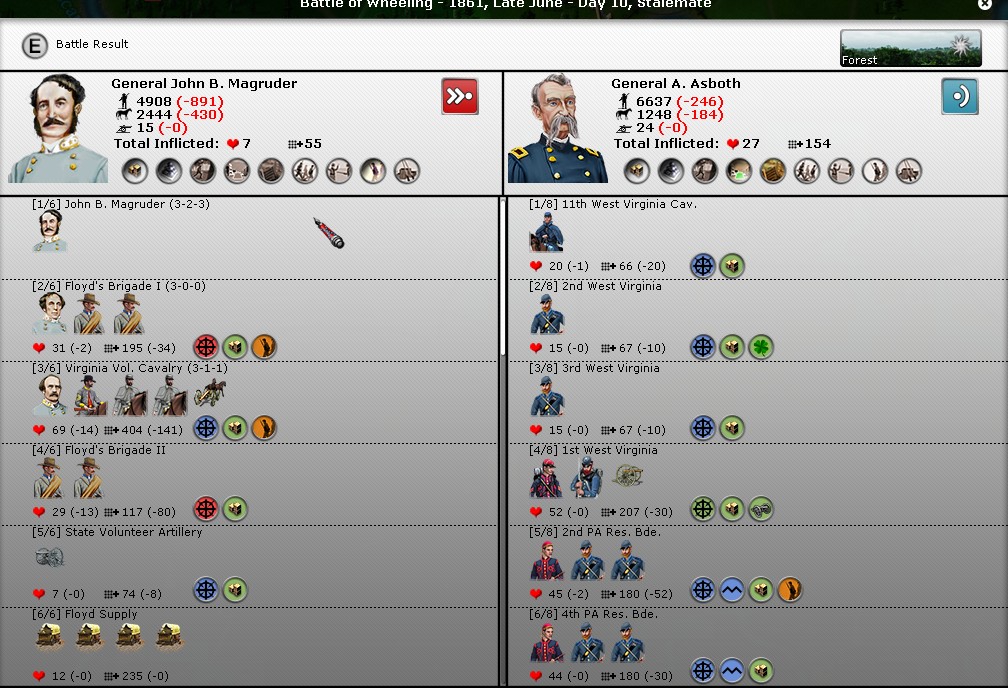Click the blue crosshair icon on 4th PA Res. Bde.

(x=703, y=671)
